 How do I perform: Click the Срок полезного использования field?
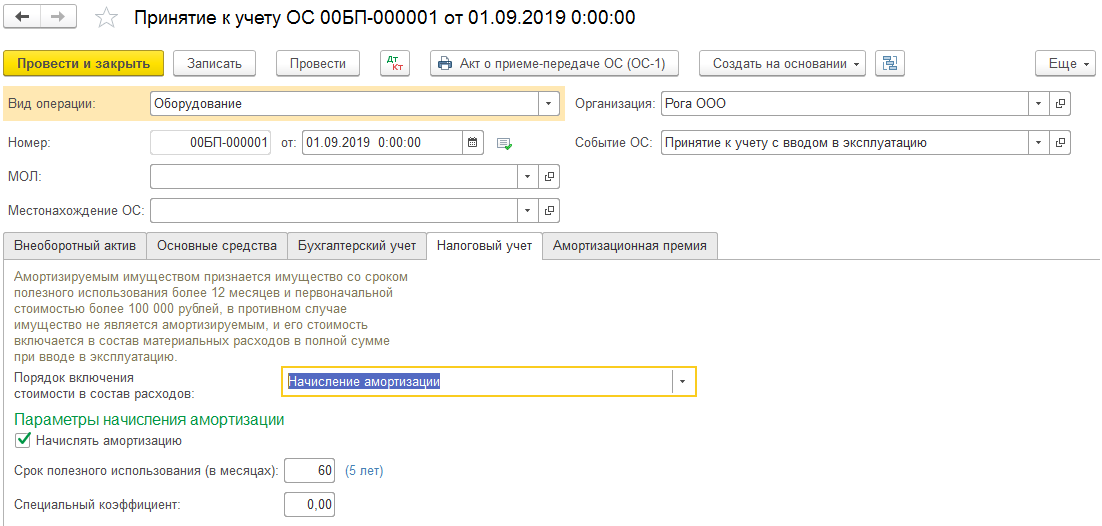point(309,471)
